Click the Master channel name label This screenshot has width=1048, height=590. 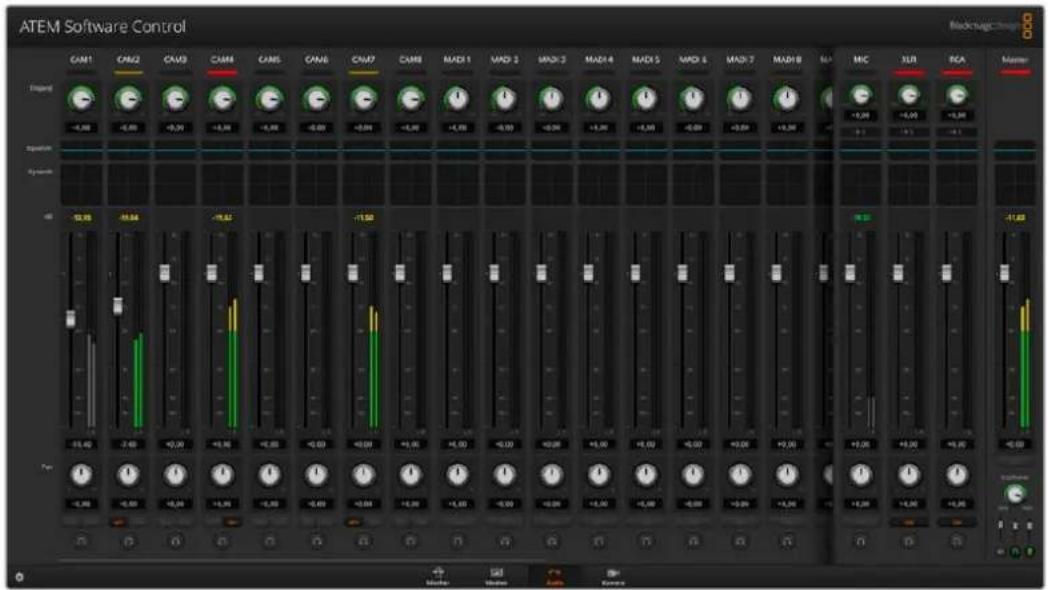(1015, 59)
